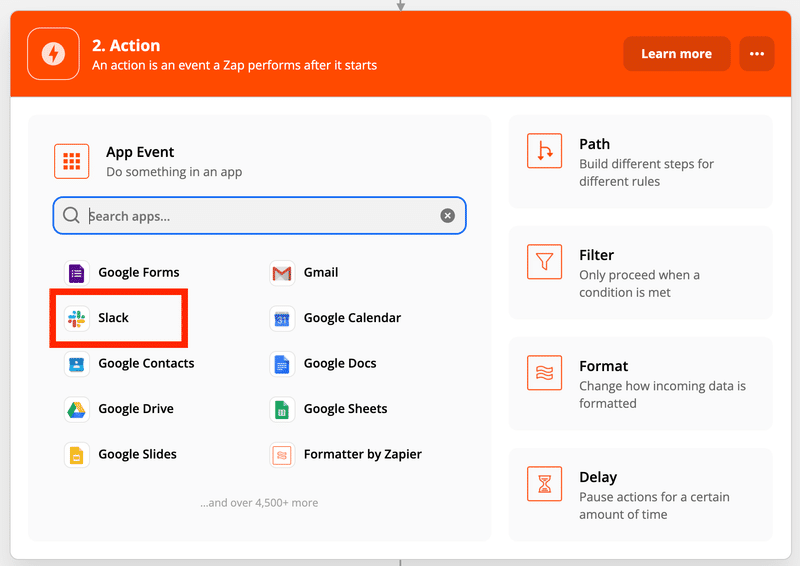This screenshot has height=566, width=800.
Task: Click the Delay title text
Action: pyautogui.click(x=598, y=477)
